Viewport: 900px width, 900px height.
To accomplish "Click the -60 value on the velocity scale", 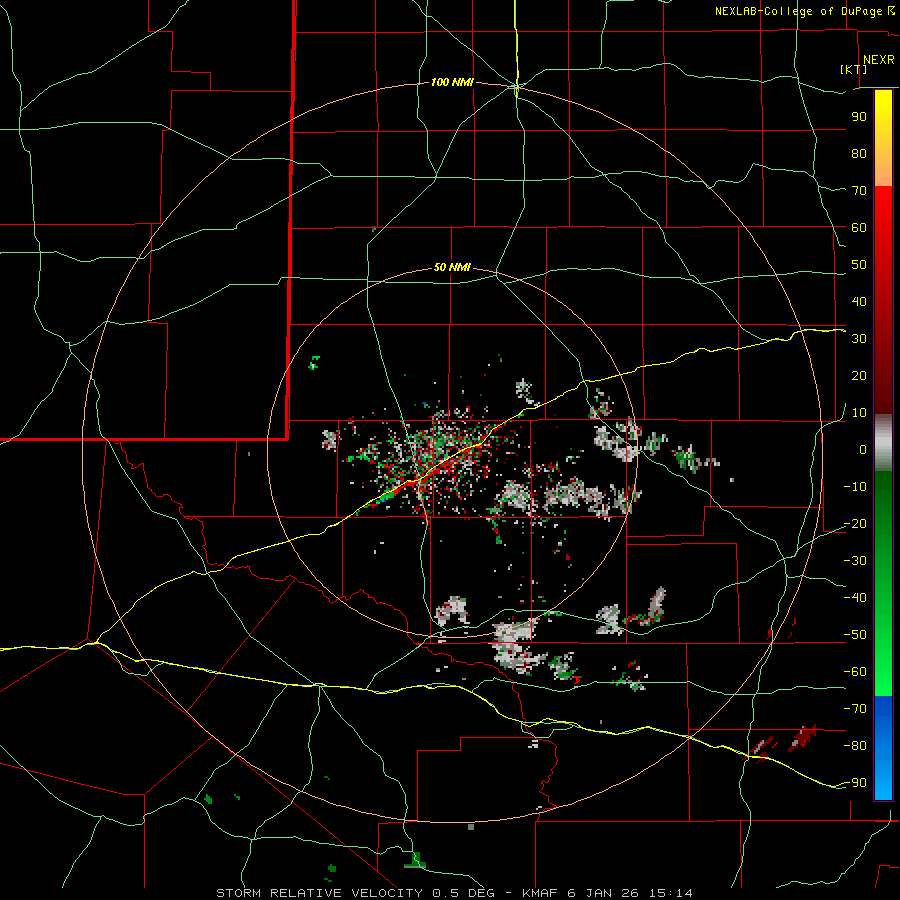I will pyautogui.click(x=855, y=672).
